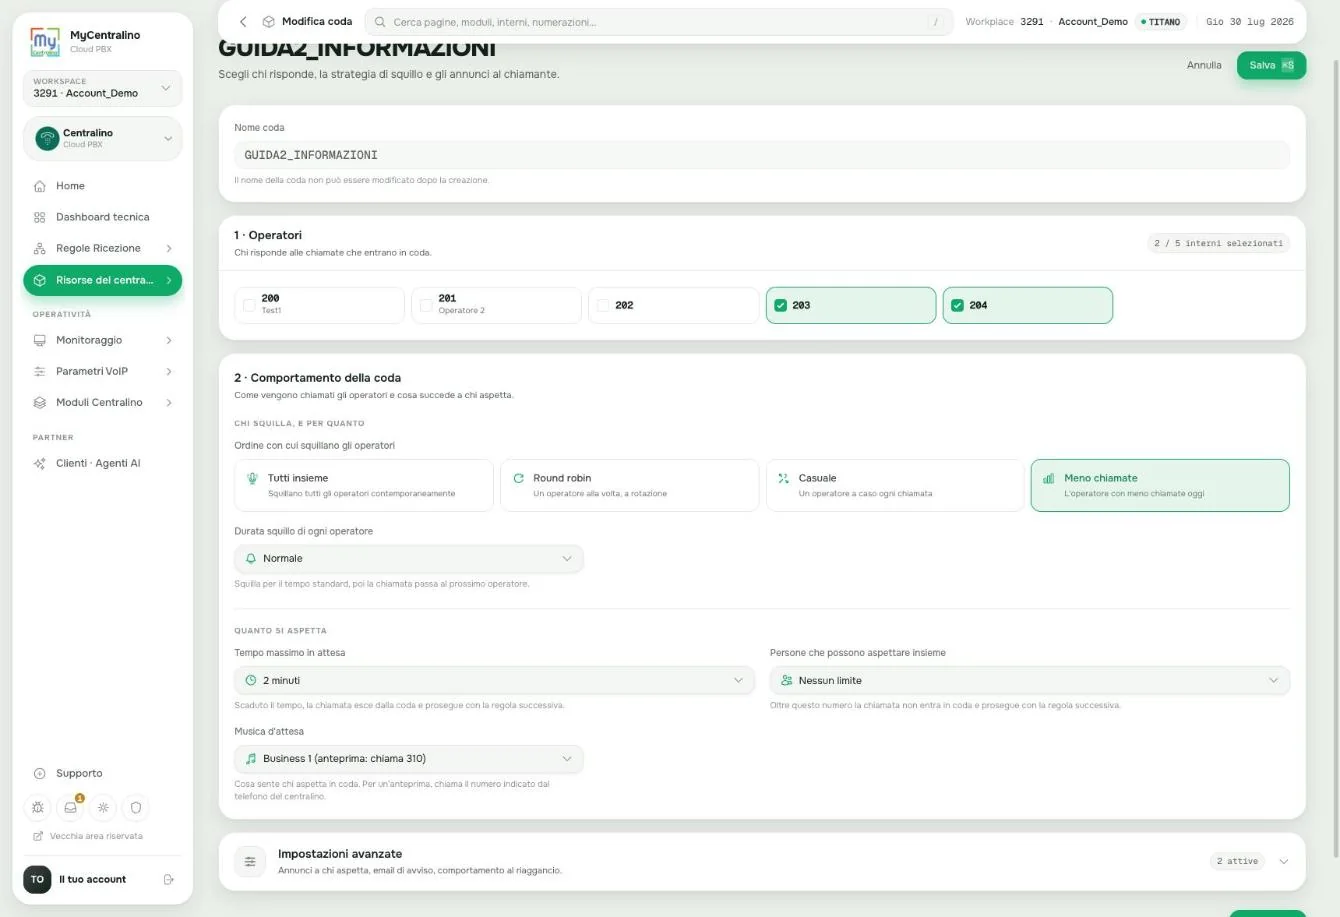Toggle the sun theme icon
The height and width of the screenshot is (917, 1340).
[103, 807]
